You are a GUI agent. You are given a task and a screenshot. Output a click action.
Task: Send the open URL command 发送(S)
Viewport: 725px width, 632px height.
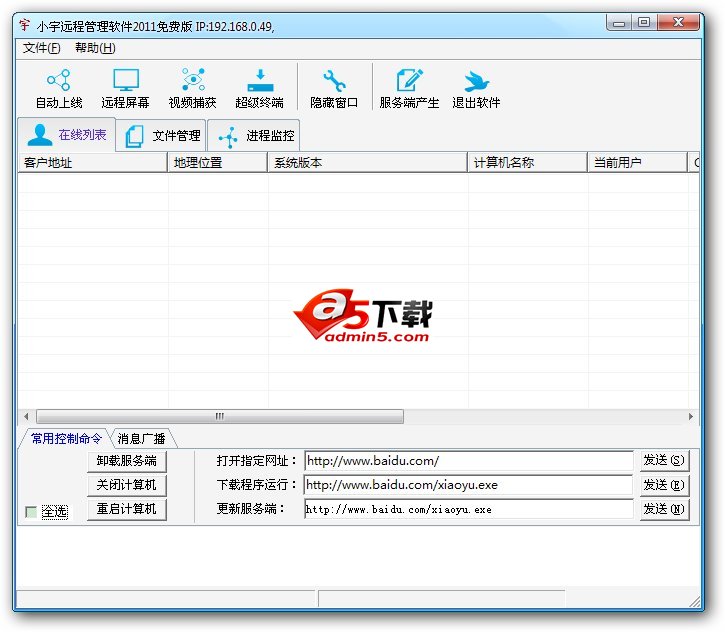point(664,460)
